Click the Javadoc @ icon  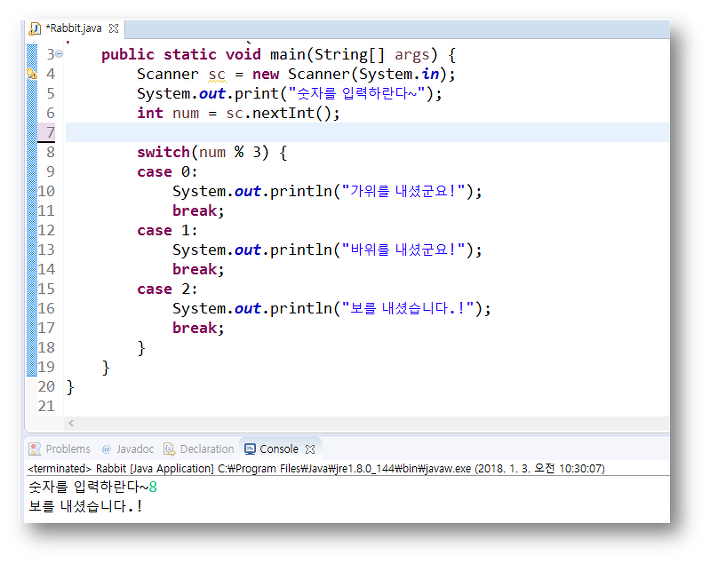point(106,449)
